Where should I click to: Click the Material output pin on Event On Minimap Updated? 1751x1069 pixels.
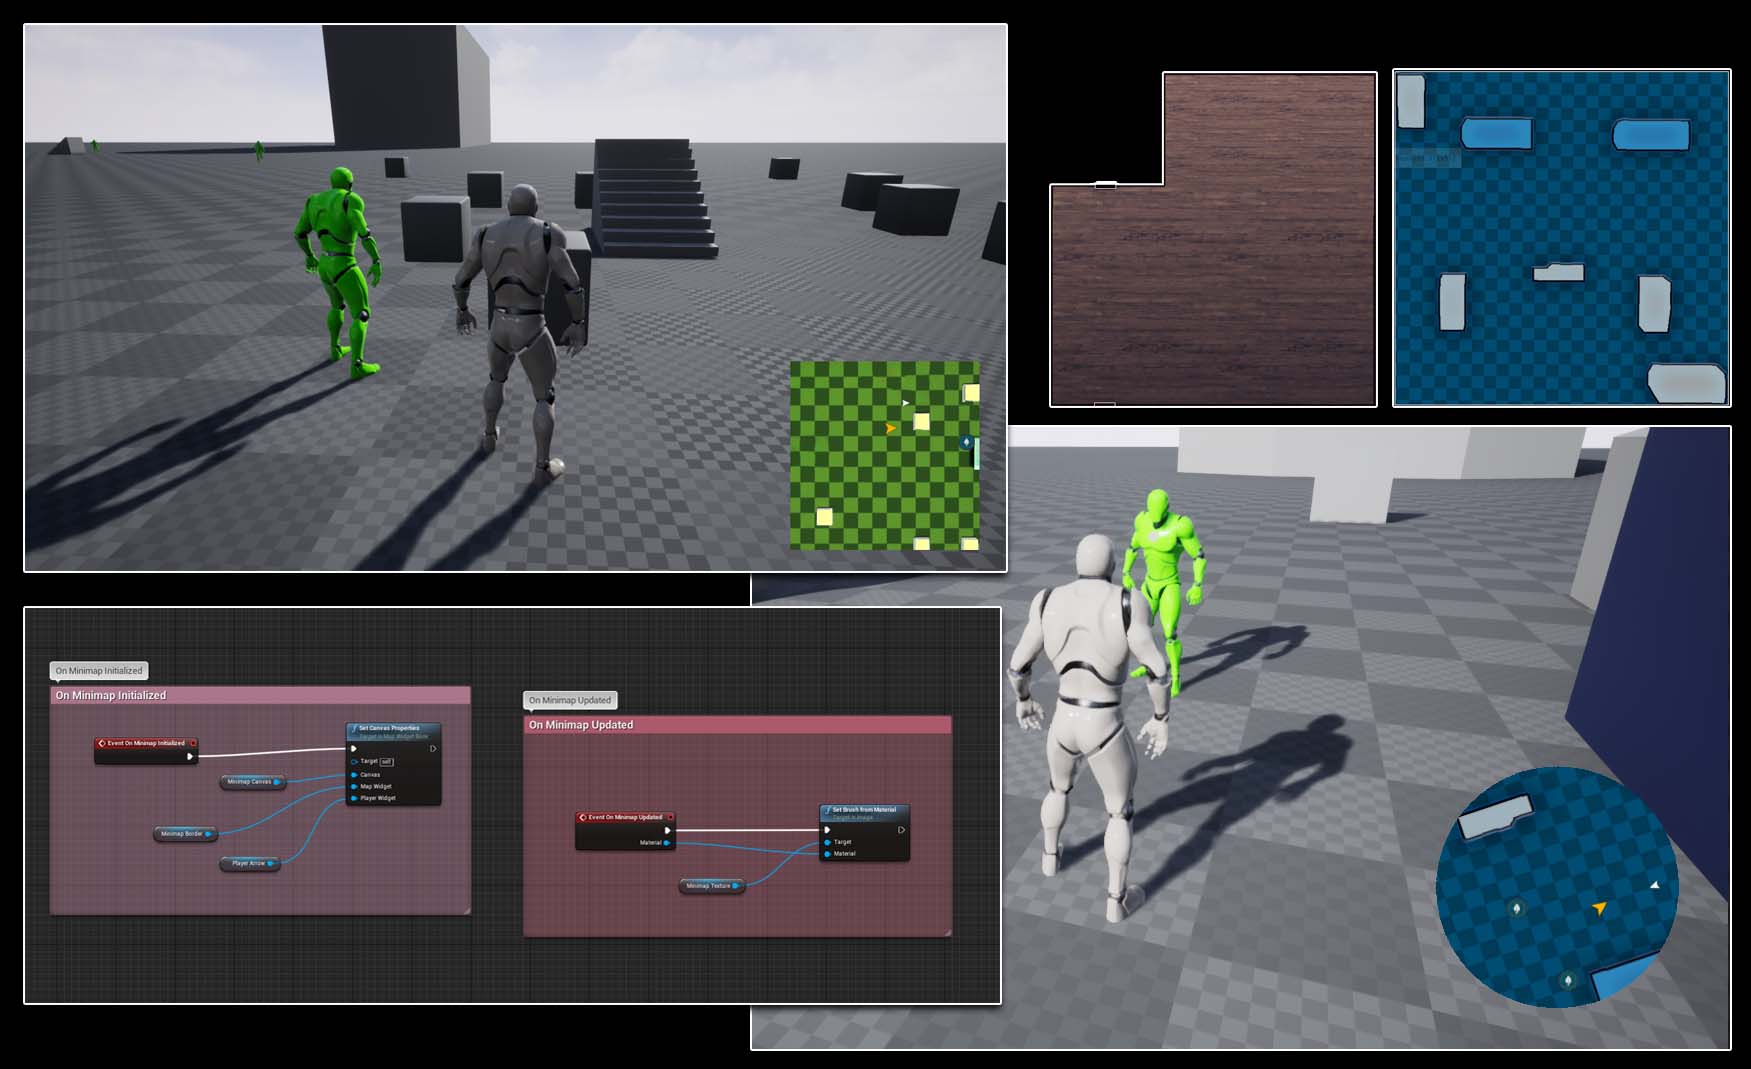click(666, 842)
